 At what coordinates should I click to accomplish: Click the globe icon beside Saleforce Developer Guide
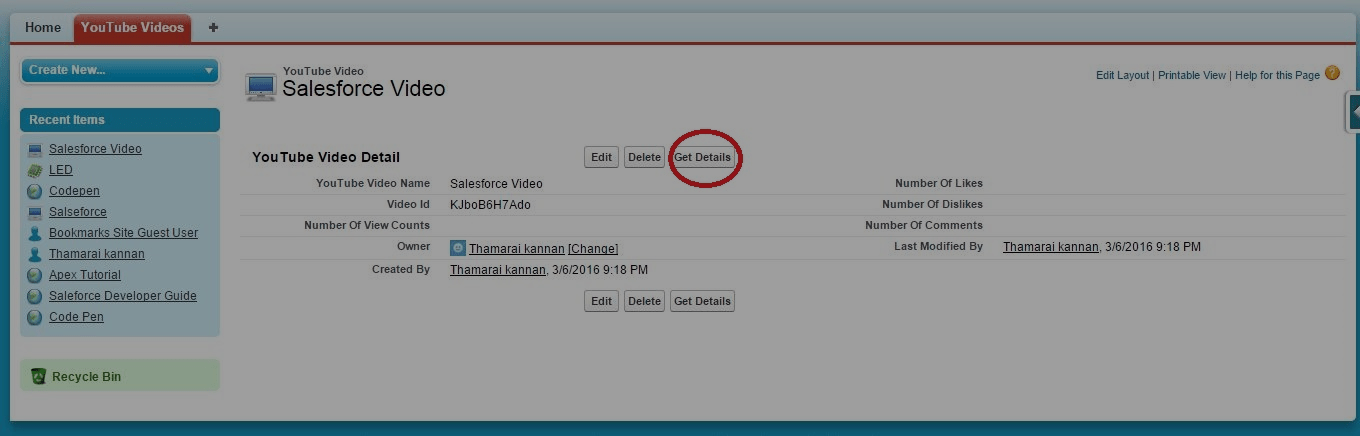[x=35, y=296]
